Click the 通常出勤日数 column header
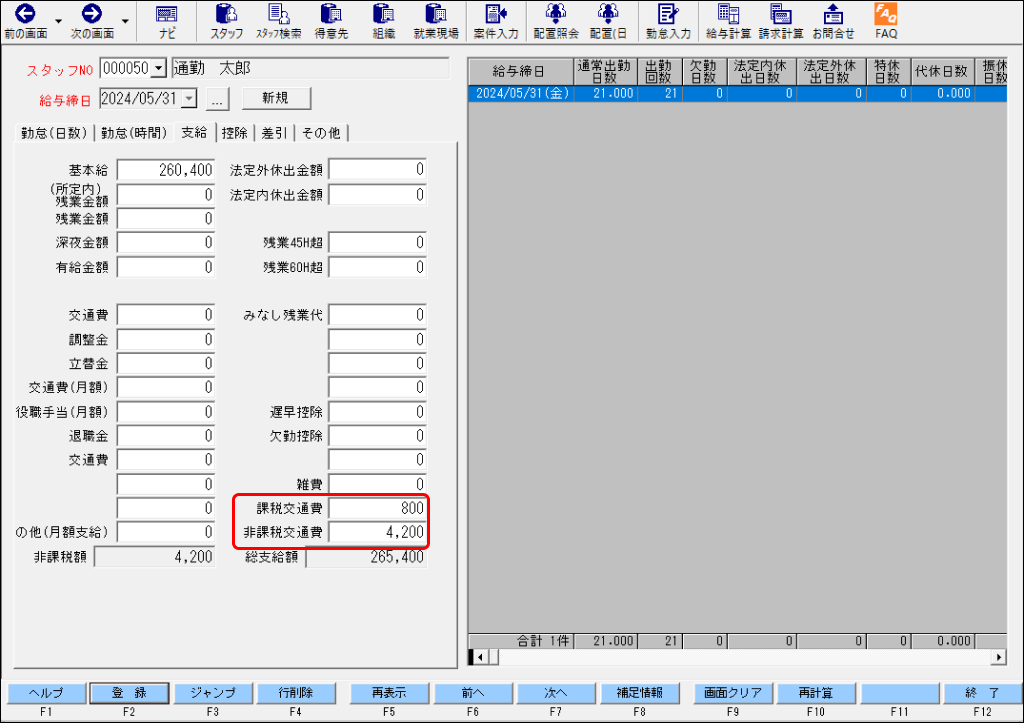1024x723 pixels. (605, 71)
